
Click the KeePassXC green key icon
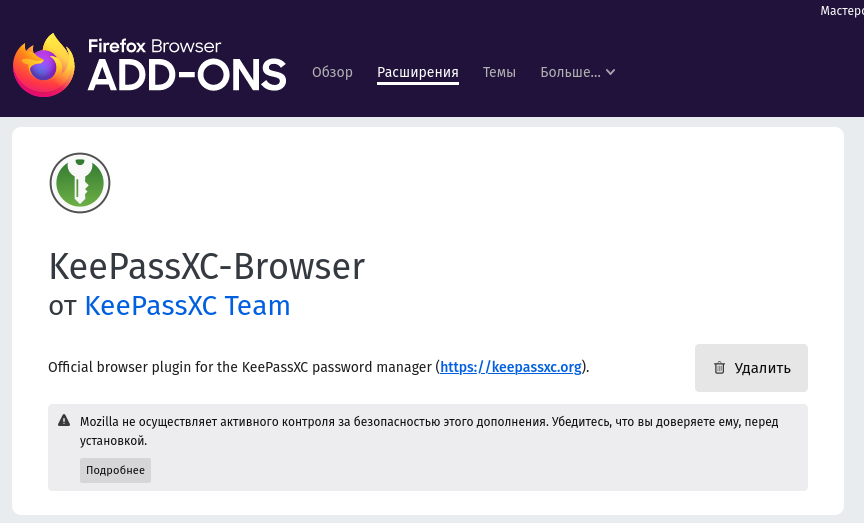pos(80,184)
